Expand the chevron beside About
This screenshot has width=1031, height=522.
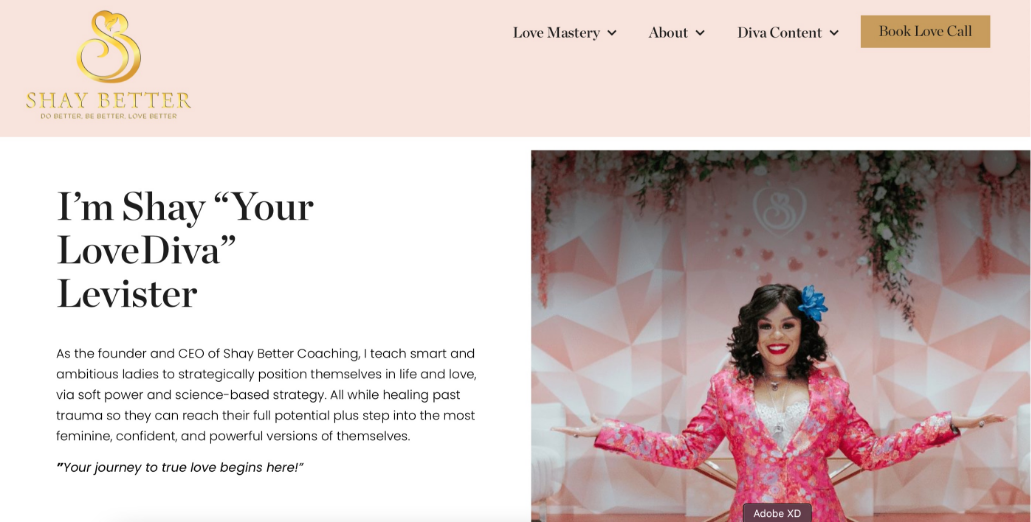700,33
